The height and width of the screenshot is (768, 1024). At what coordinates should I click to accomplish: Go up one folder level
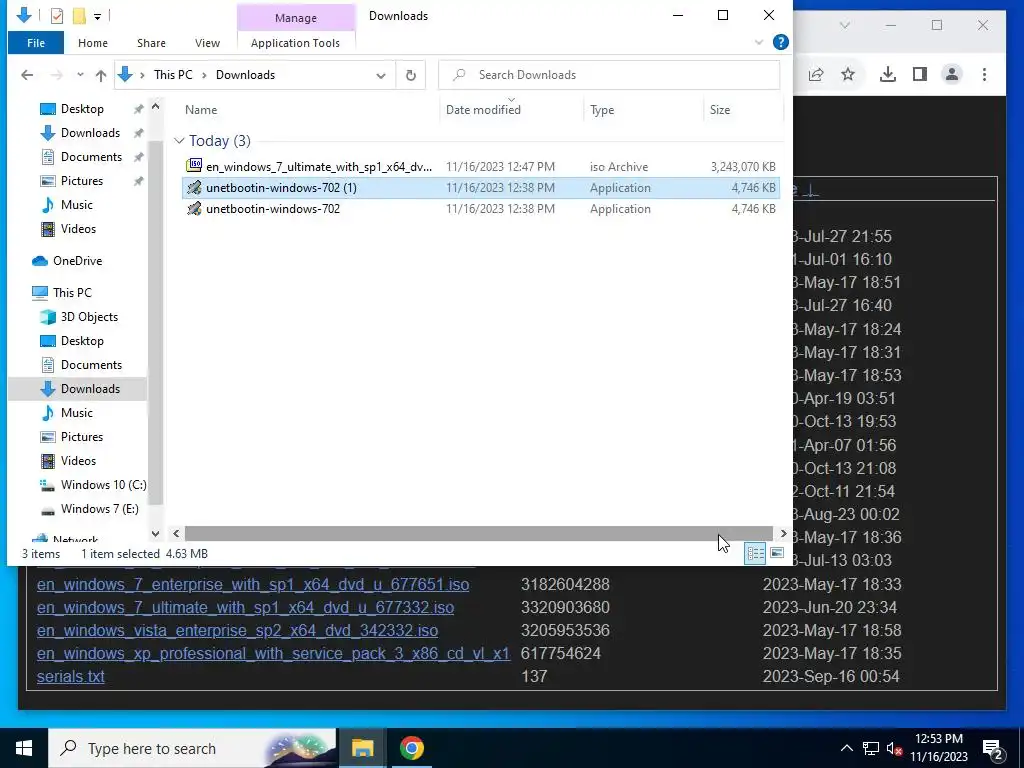101,75
